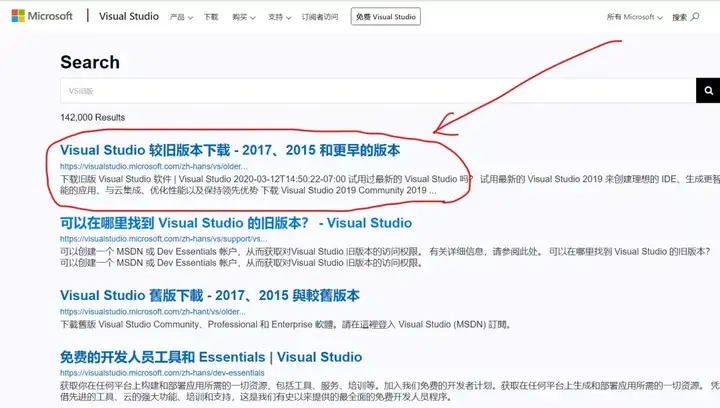Click the Microsoft logo
This screenshot has width=720, height=408.
[42, 16]
